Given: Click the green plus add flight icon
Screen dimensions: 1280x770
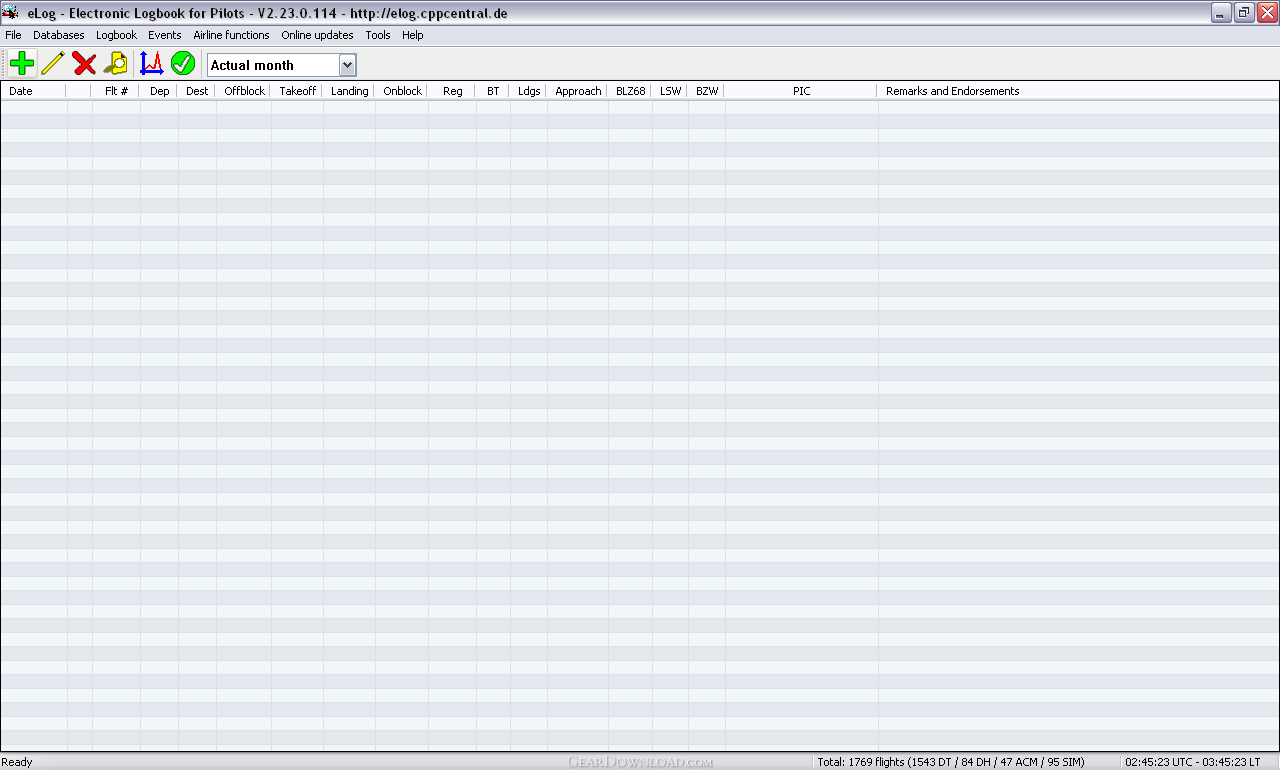Looking at the screenshot, I should coord(21,64).
